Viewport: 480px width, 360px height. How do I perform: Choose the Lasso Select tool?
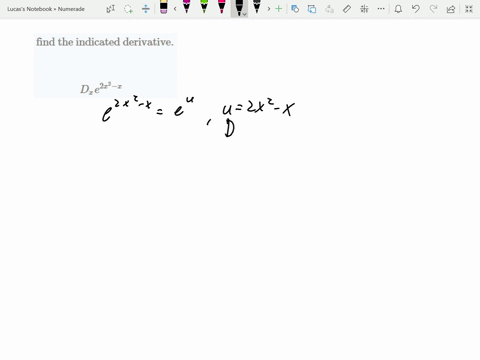tap(128, 9)
